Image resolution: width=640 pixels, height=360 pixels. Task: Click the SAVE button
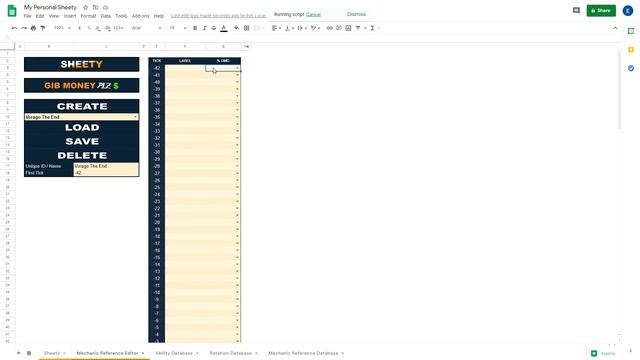point(82,141)
